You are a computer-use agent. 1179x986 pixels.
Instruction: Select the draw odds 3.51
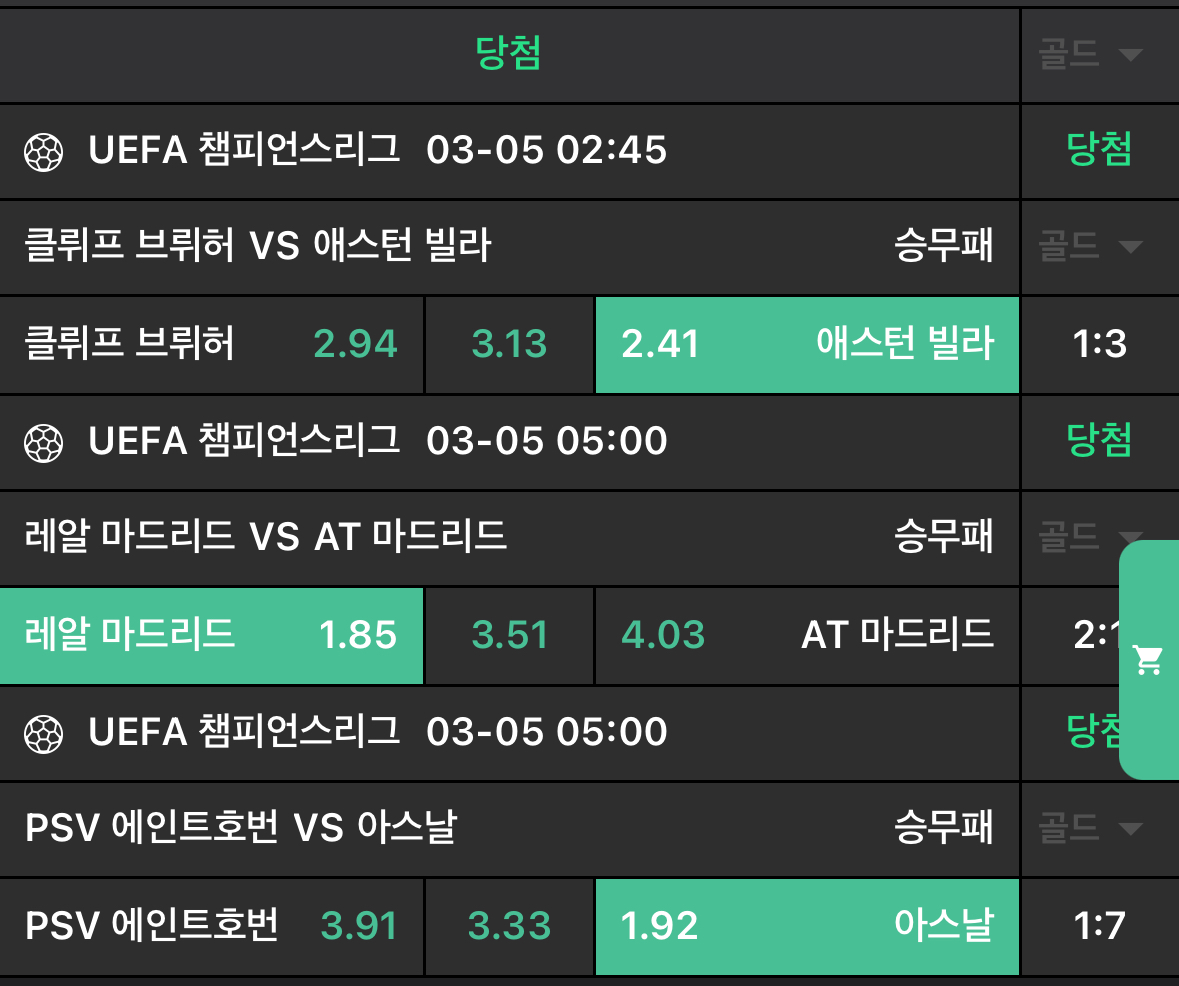pos(509,636)
